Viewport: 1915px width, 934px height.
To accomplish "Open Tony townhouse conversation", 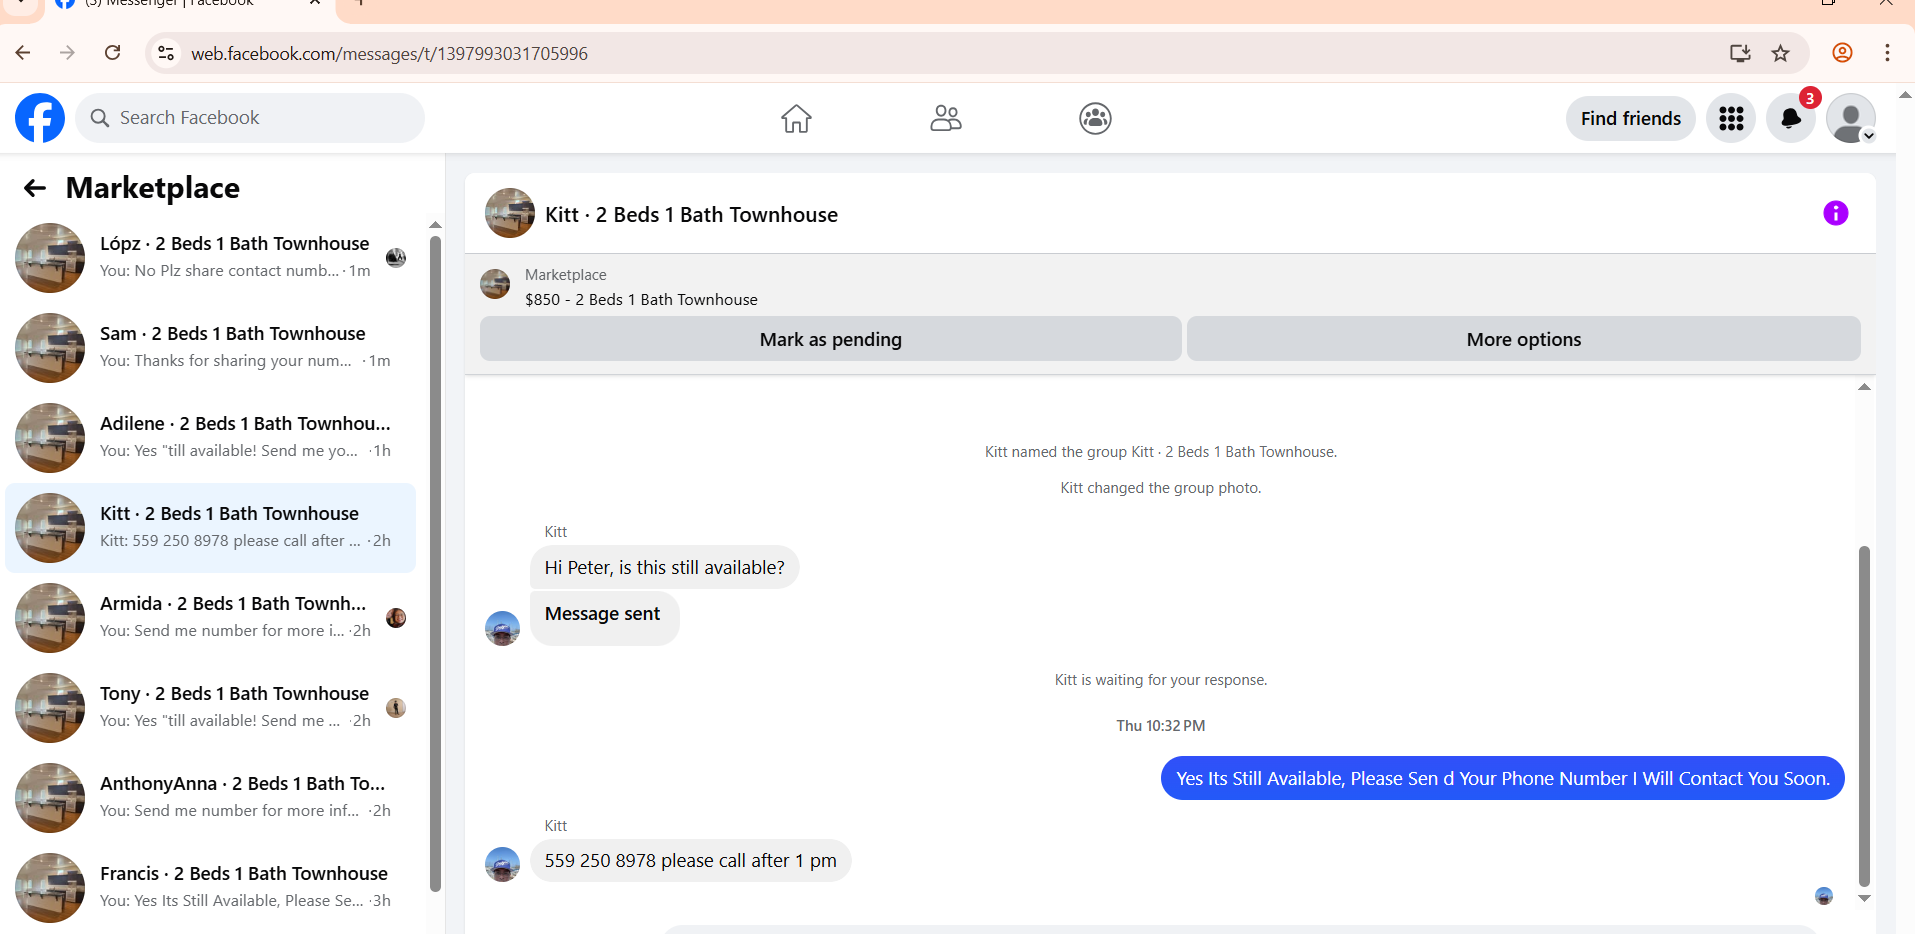I will click(x=211, y=708).
